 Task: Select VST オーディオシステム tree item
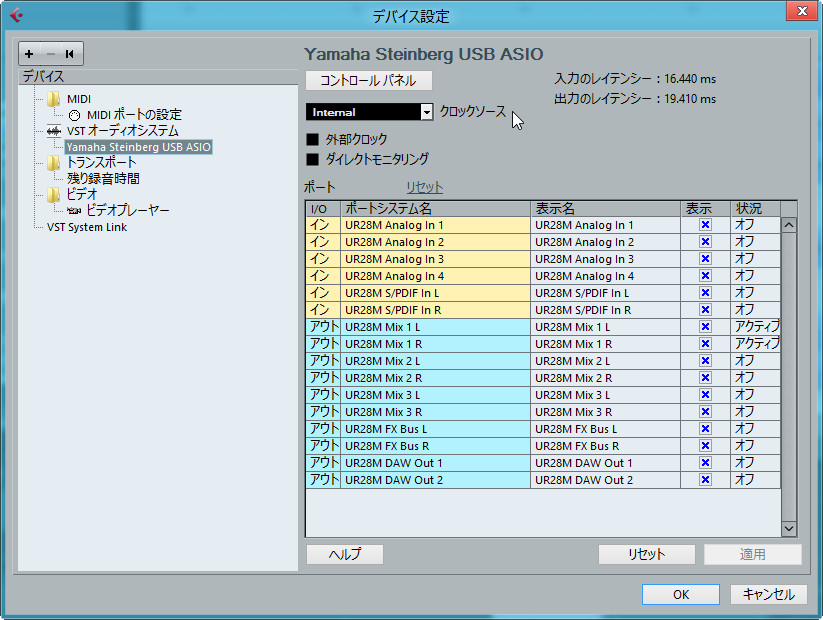coord(123,131)
